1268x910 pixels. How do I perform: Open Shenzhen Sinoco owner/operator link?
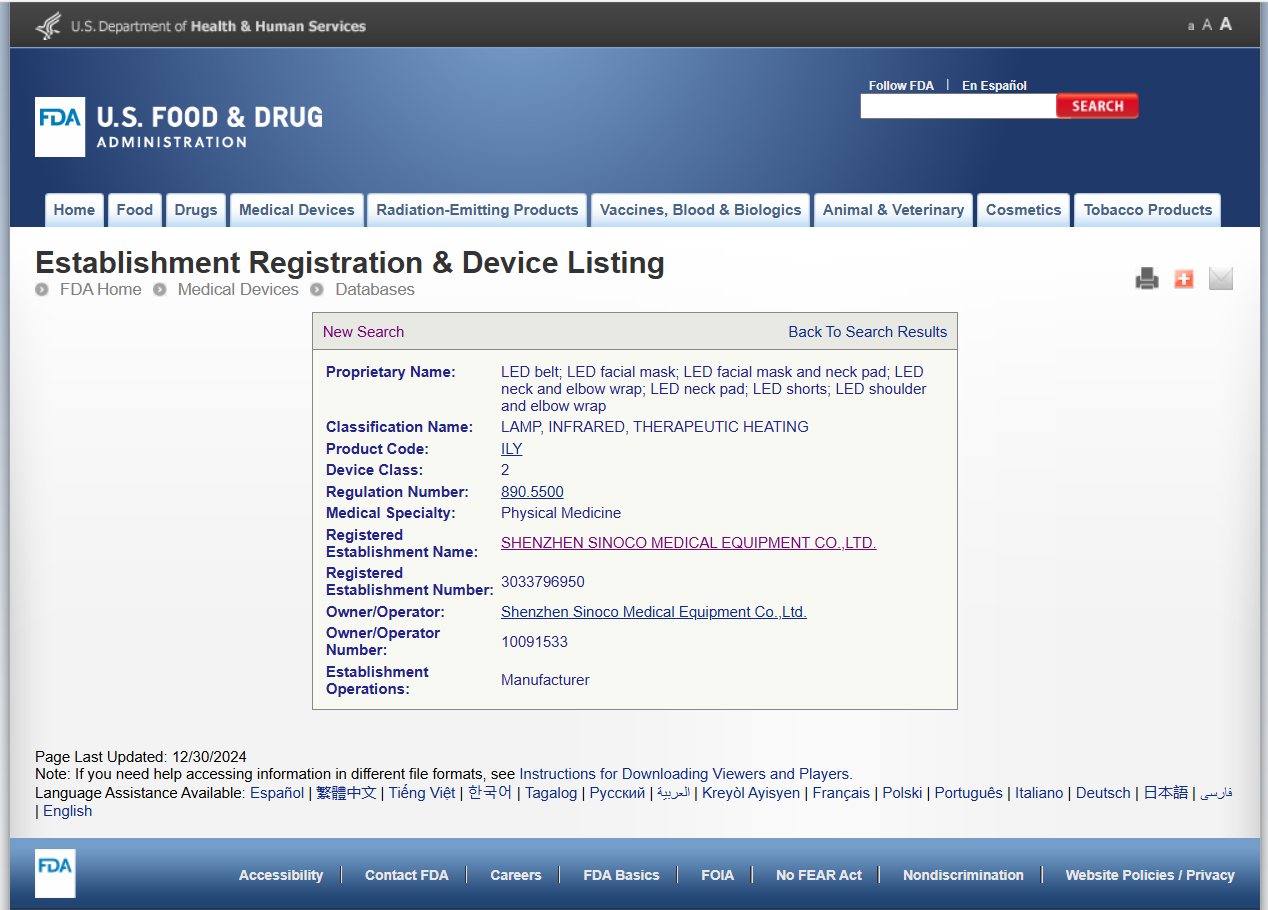coord(654,612)
